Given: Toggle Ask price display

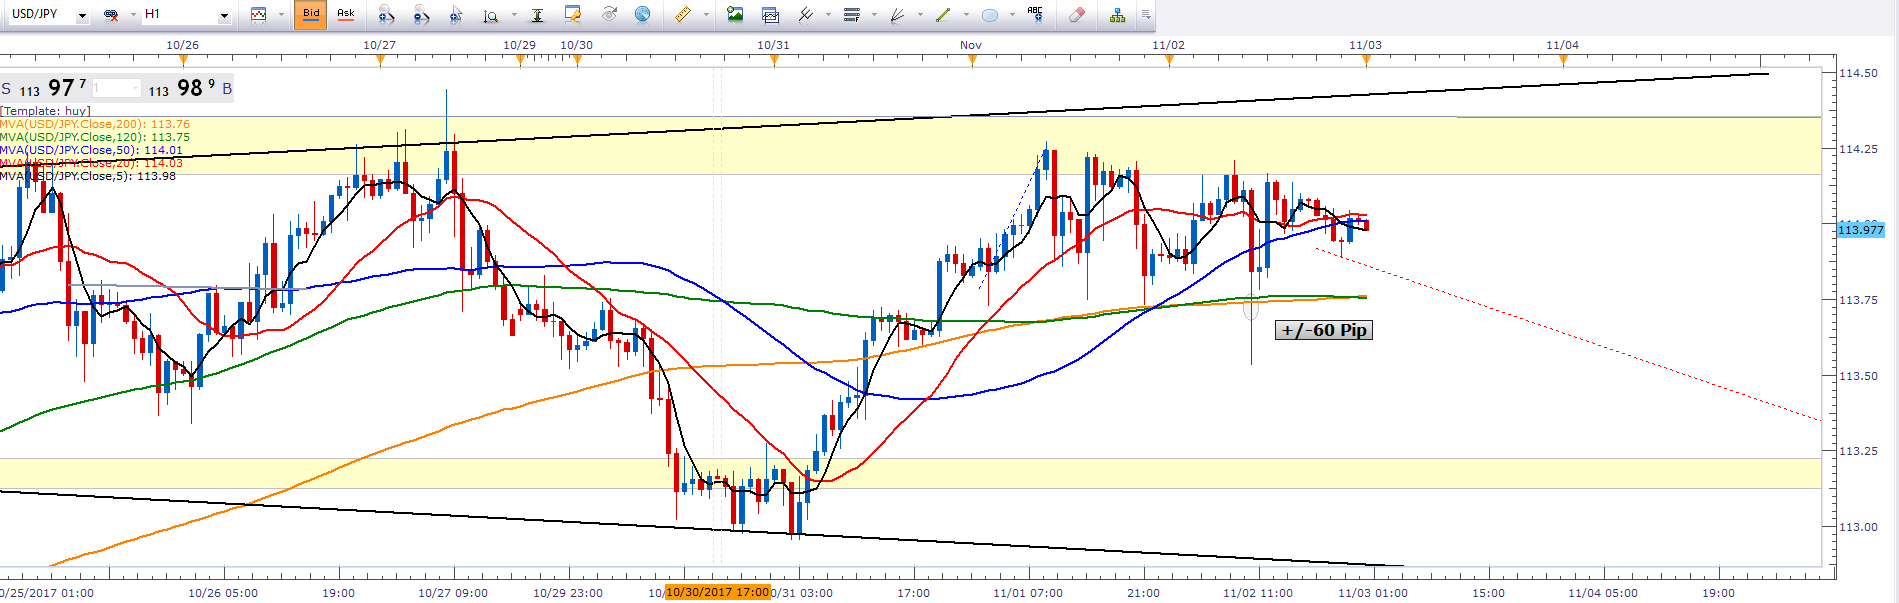Looking at the screenshot, I should (x=345, y=14).
